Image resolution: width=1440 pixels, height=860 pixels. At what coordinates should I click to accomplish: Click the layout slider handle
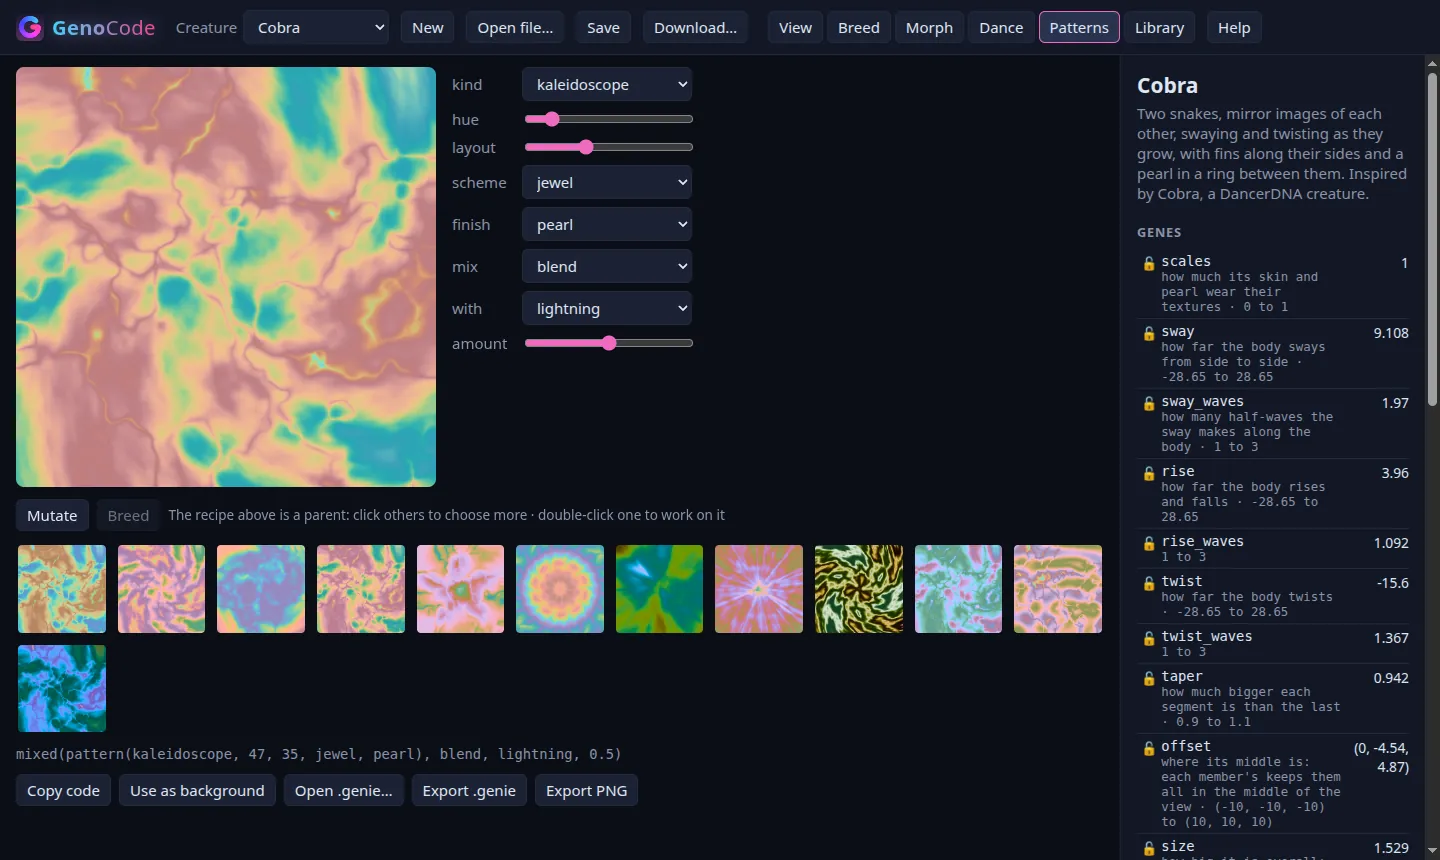click(586, 147)
